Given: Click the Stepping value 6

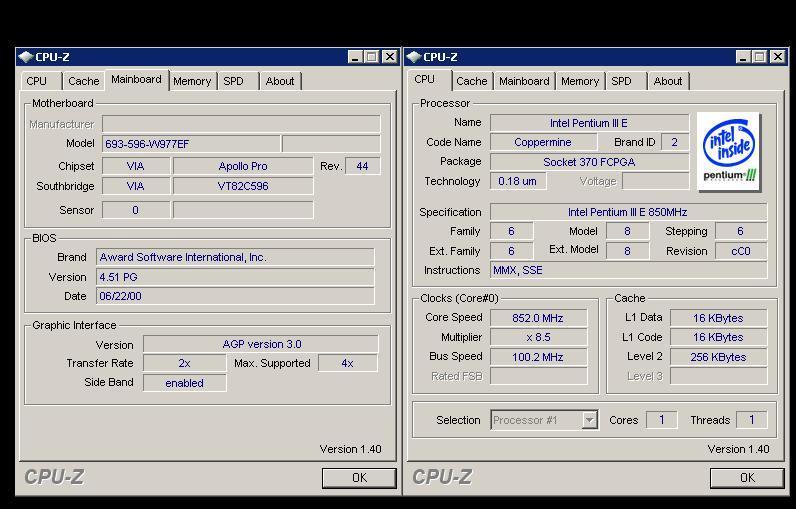Looking at the screenshot, I should [741, 231].
